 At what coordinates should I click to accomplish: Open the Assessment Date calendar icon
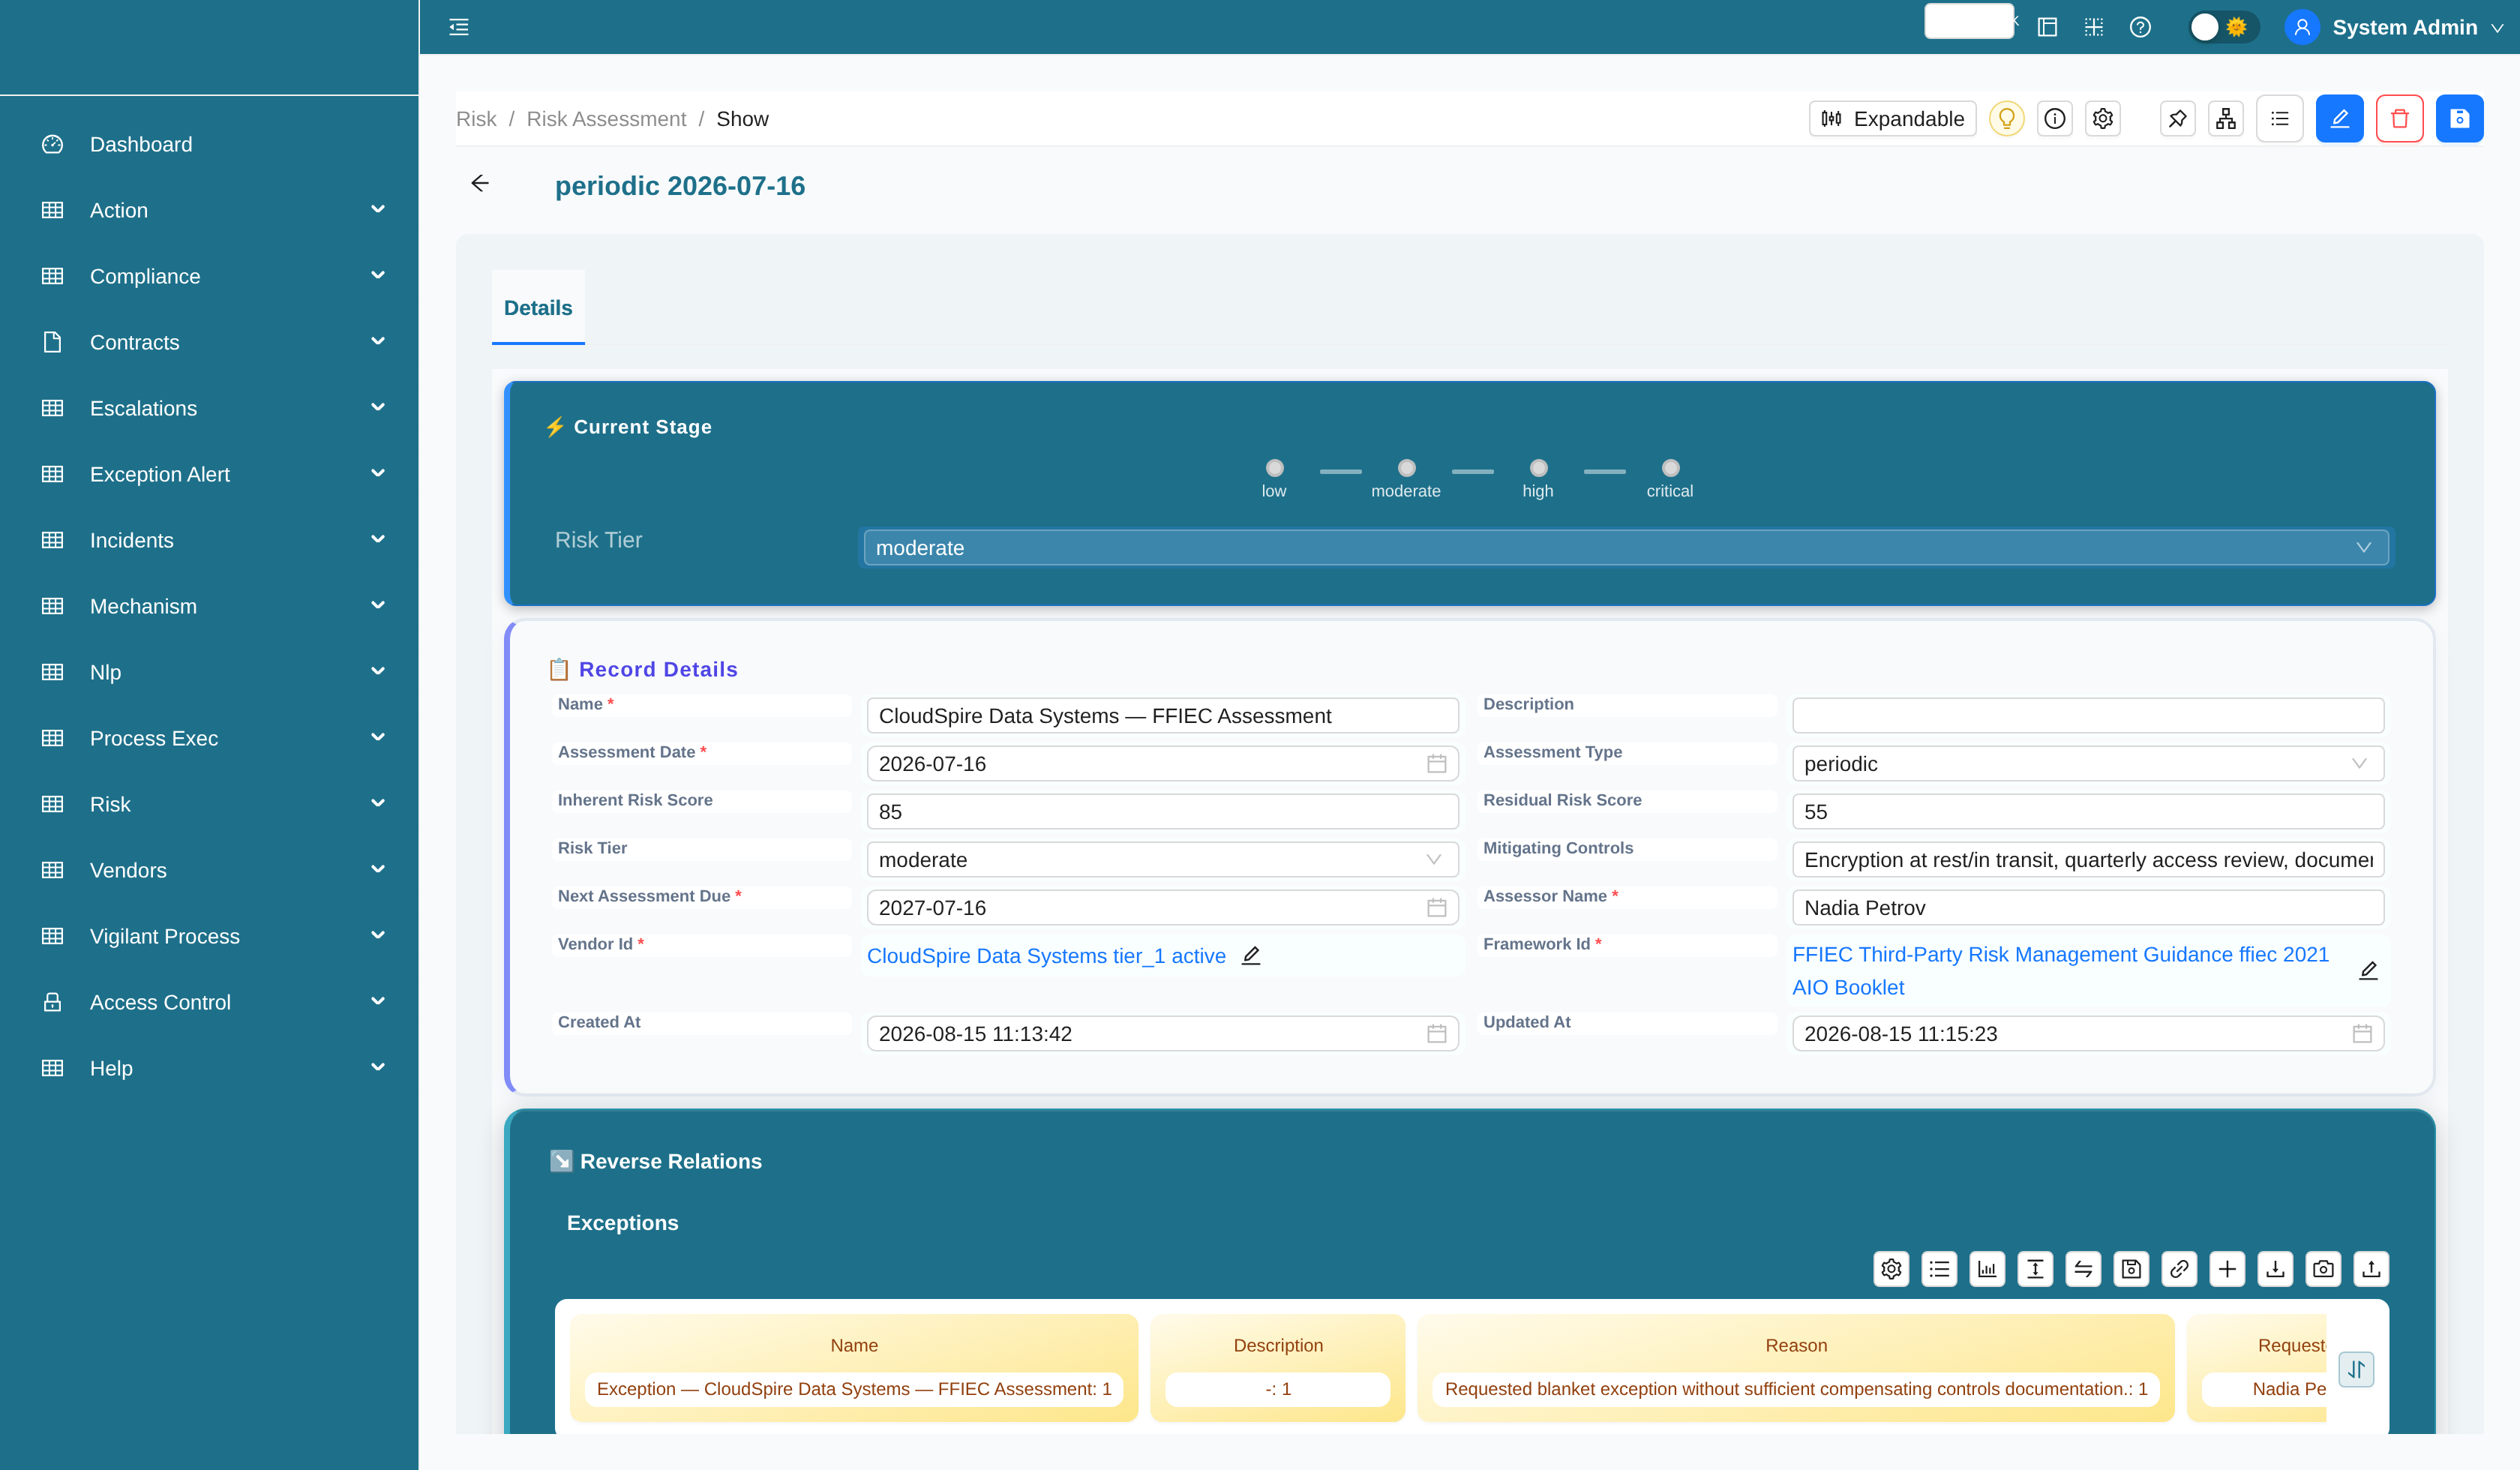1436,764
